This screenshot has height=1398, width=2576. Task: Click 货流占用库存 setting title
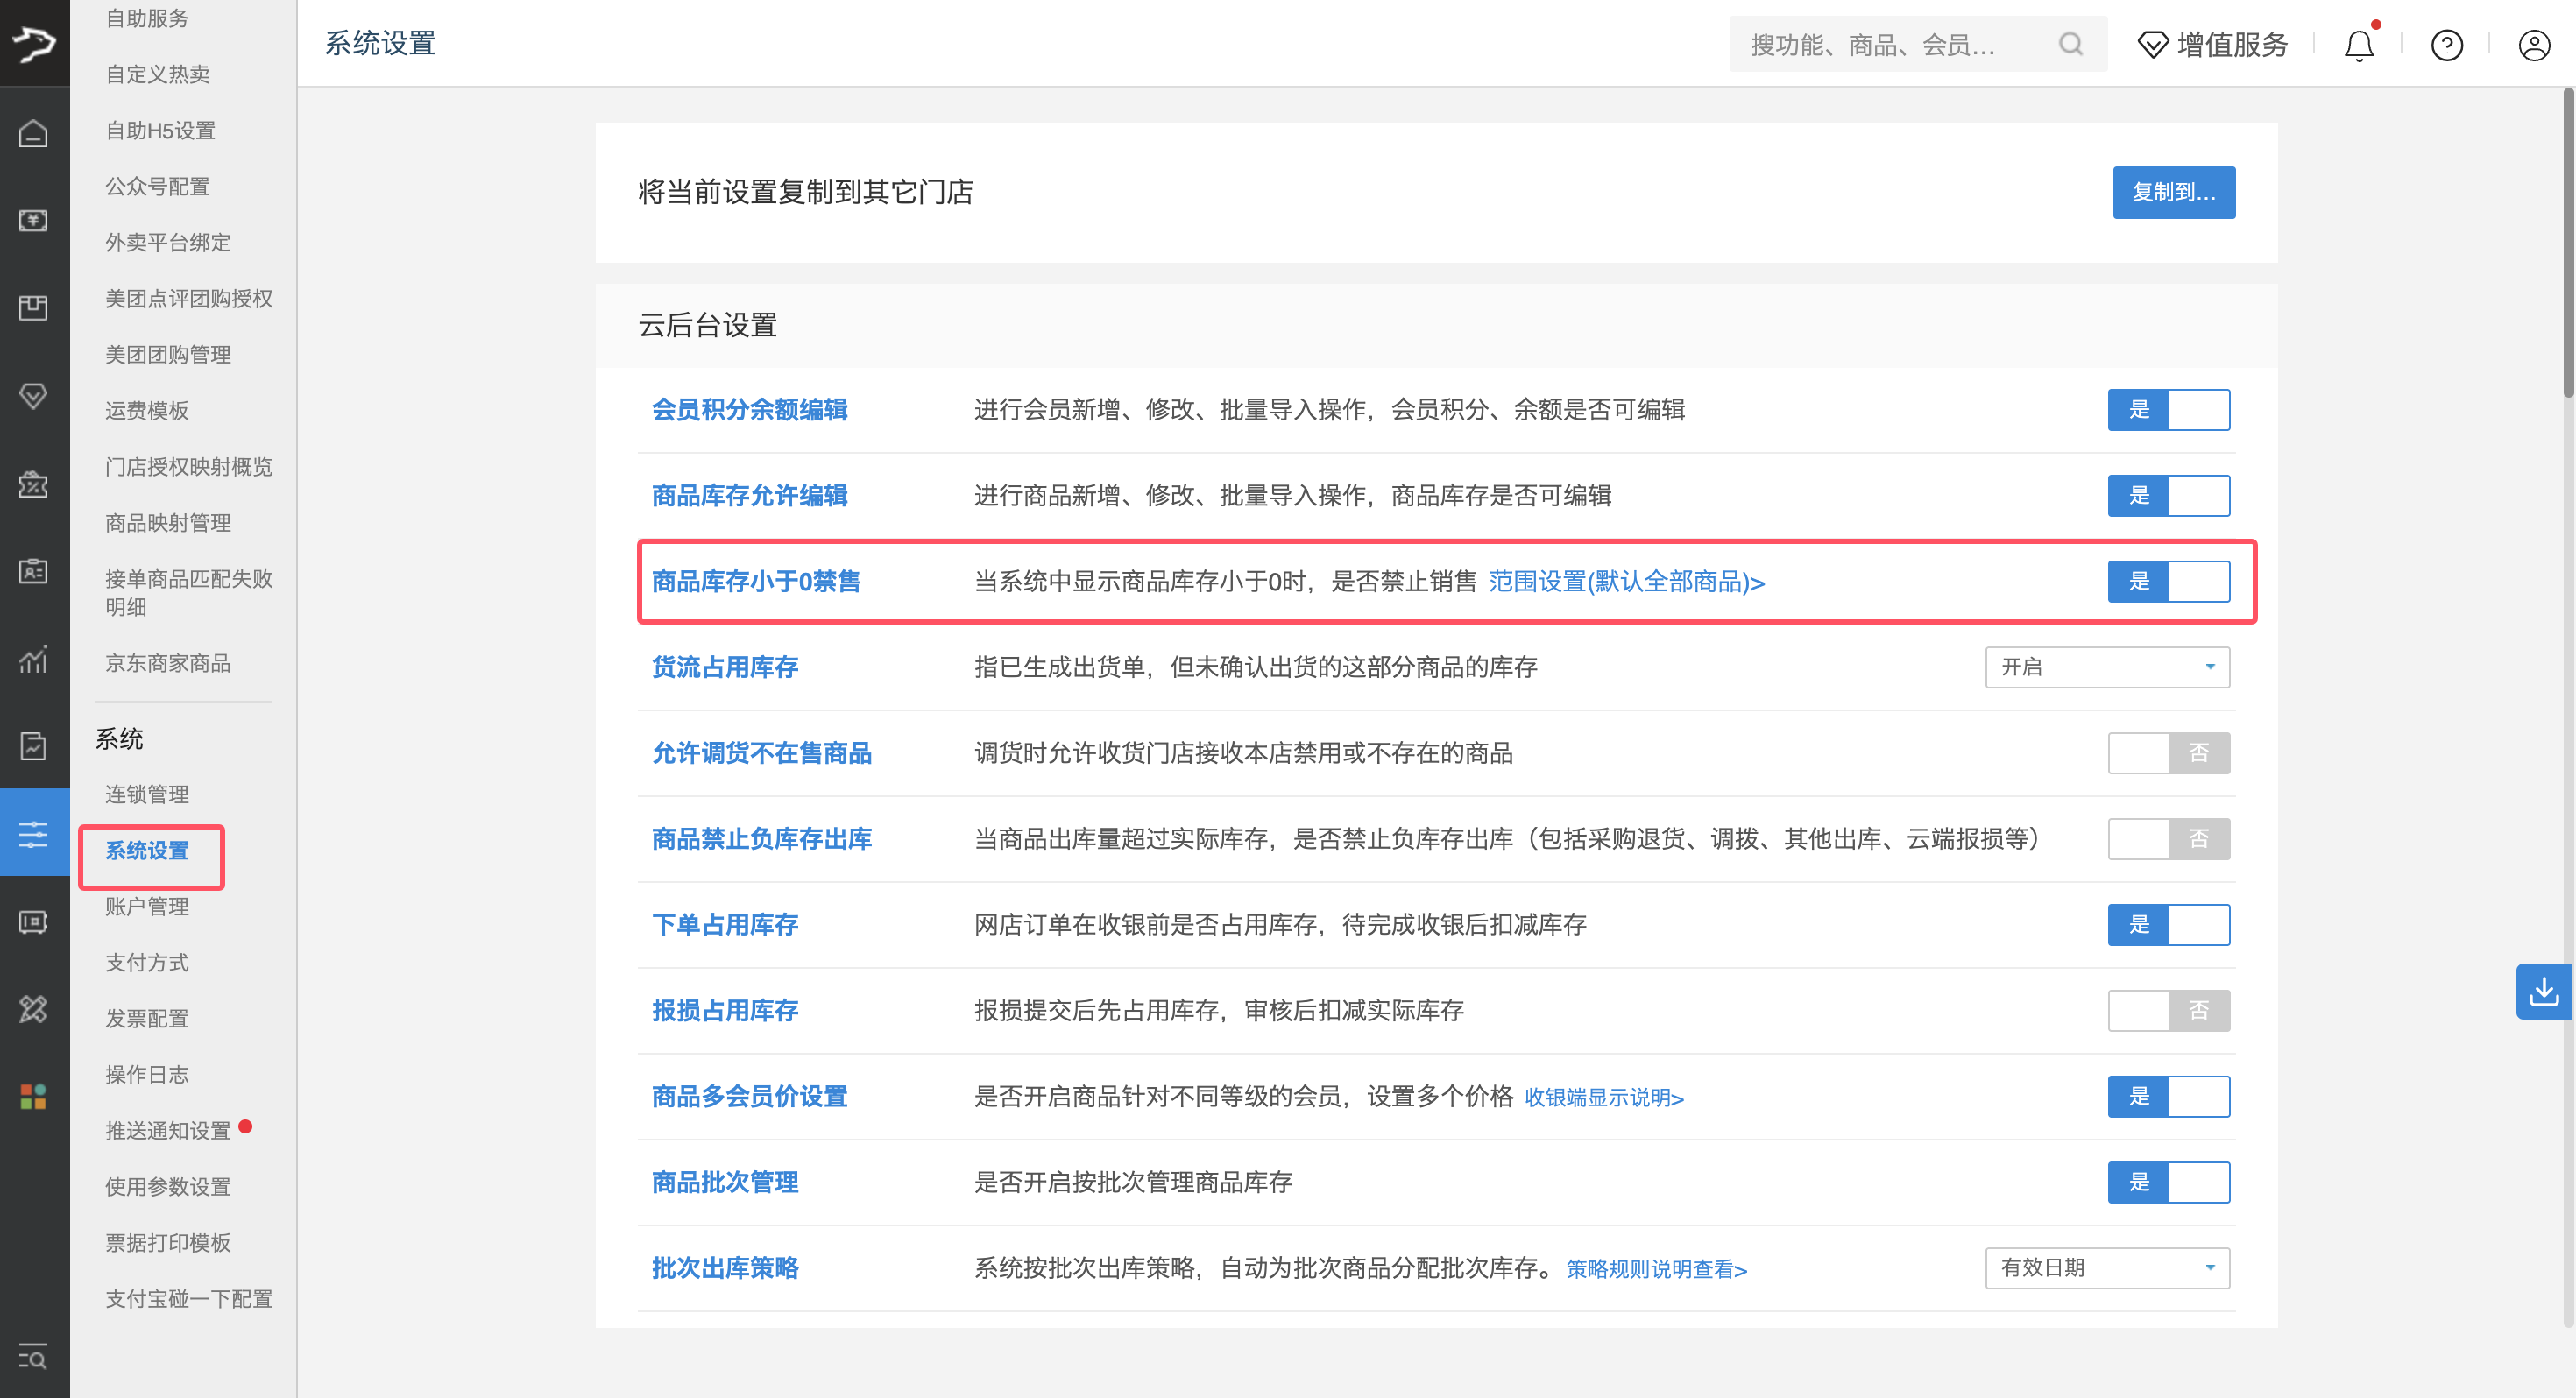(725, 667)
